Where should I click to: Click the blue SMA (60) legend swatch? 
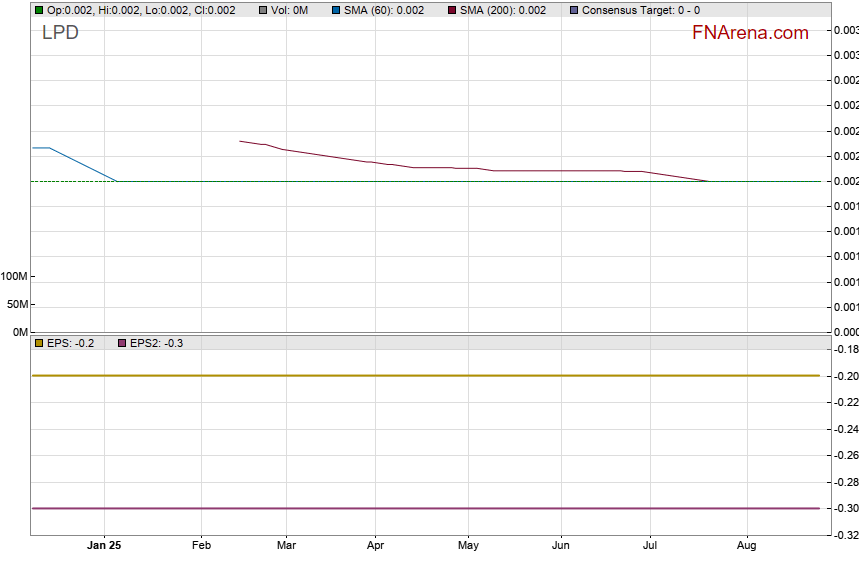[336, 10]
